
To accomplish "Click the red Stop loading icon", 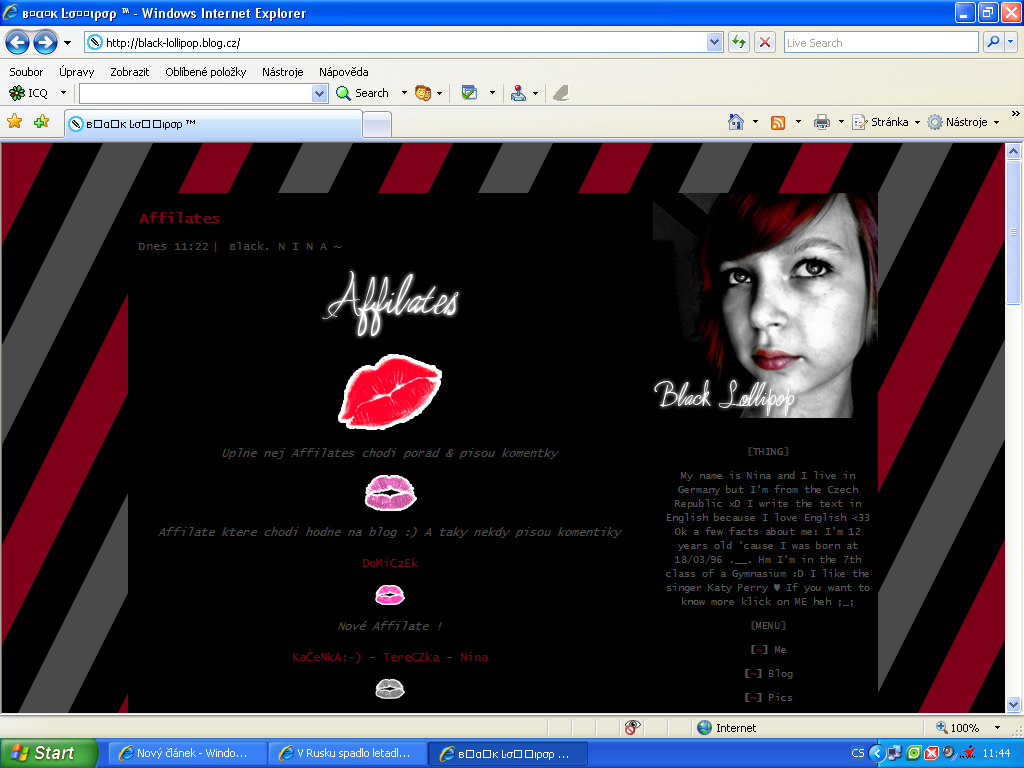I will [765, 42].
